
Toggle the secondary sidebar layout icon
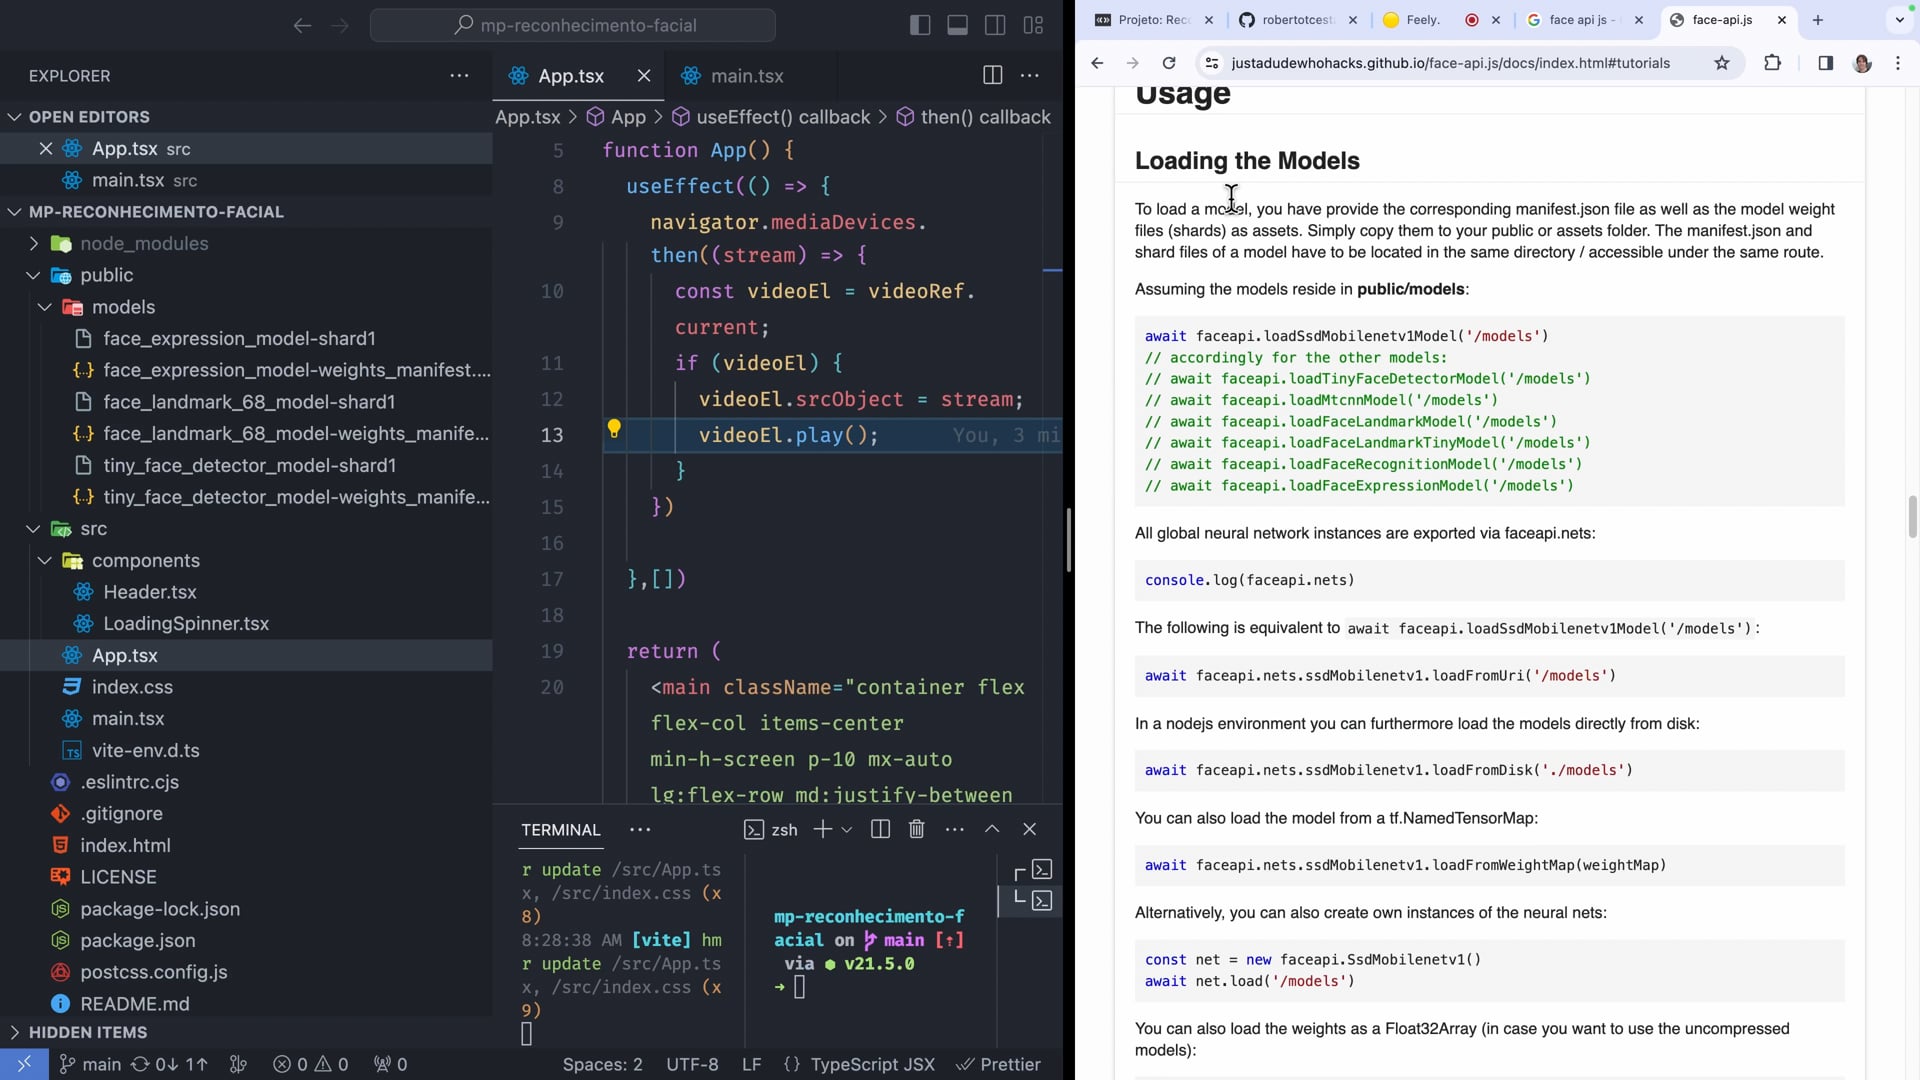pos(995,25)
